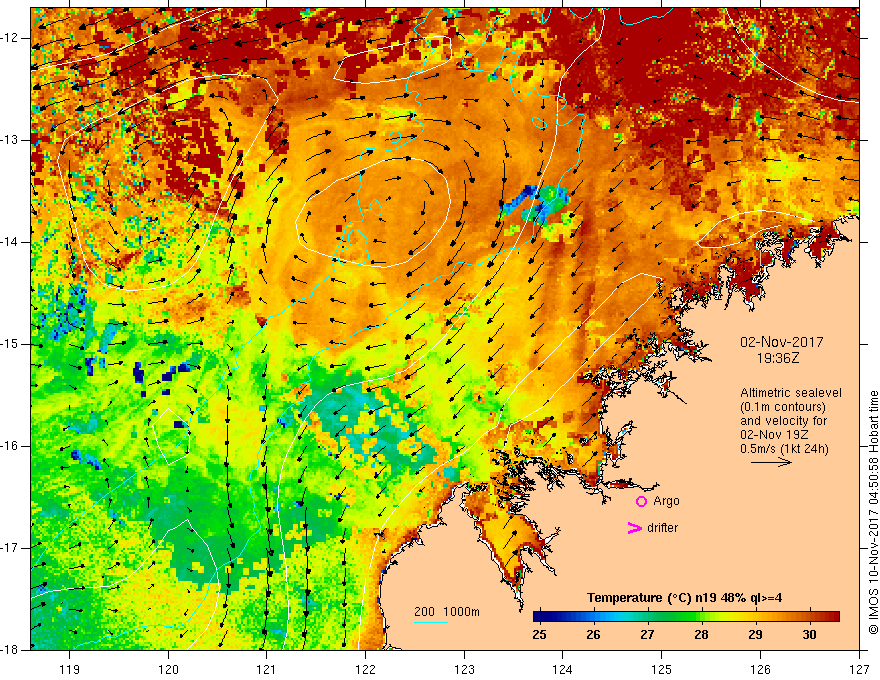Click the IMOS copyright timestamp text
The height and width of the screenshot is (680, 880).
click(x=873, y=512)
